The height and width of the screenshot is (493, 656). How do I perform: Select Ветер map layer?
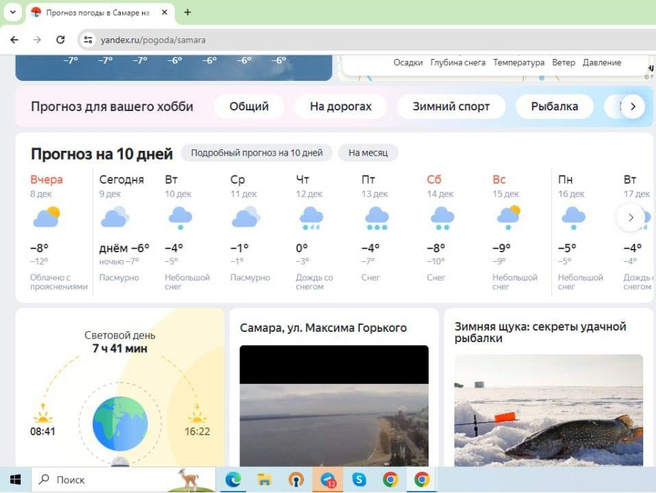click(564, 63)
